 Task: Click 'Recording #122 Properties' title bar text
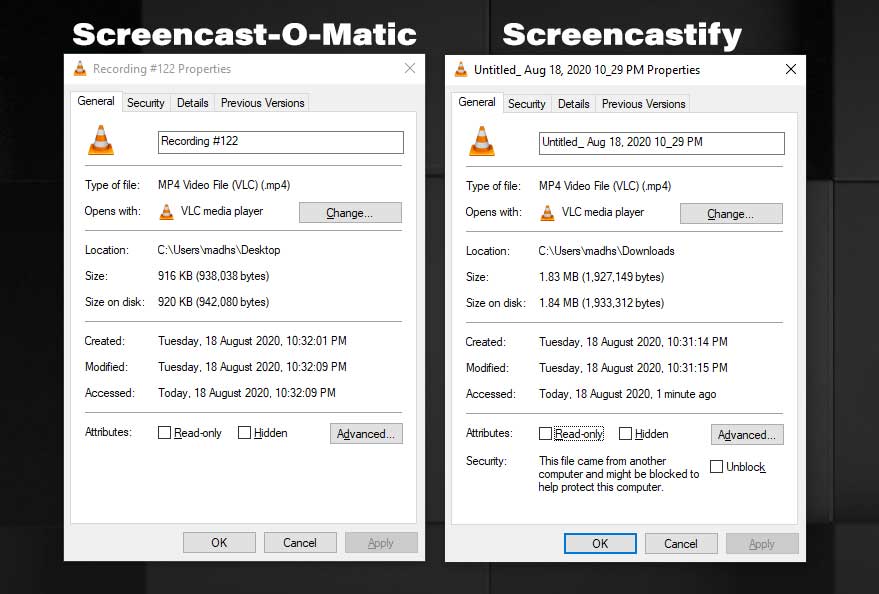pos(162,69)
